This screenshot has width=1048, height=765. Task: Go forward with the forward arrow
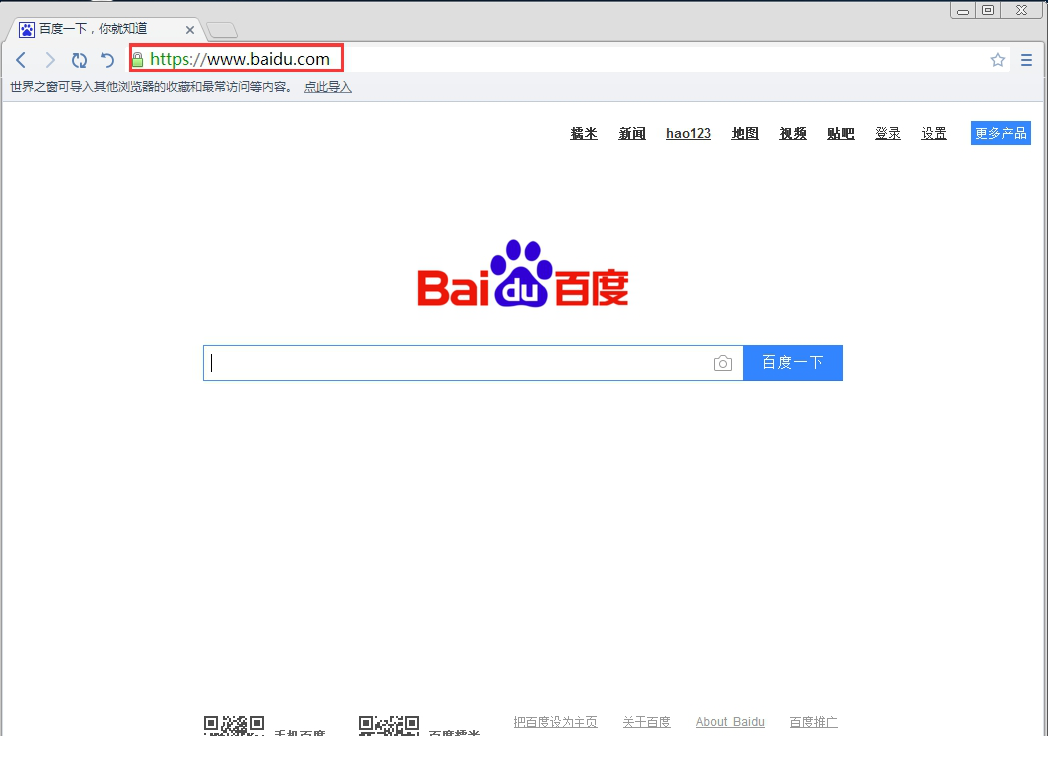50,60
